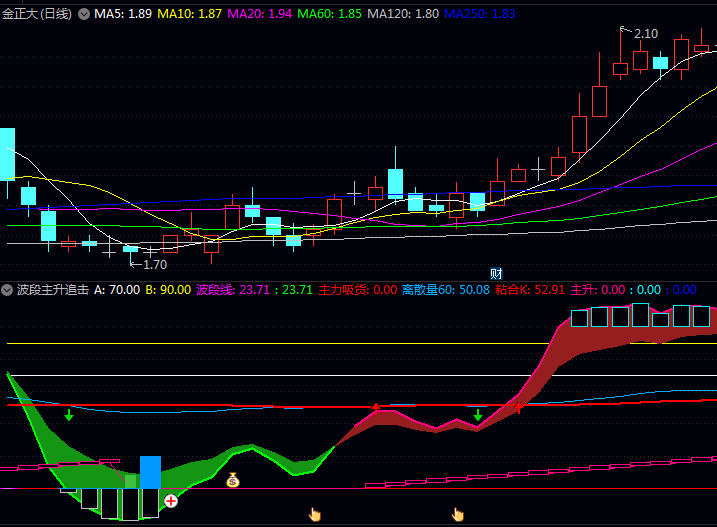The image size is (717, 527).
Task: Open dropdown beside 金正大(日线) title
Action: [84, 15]
